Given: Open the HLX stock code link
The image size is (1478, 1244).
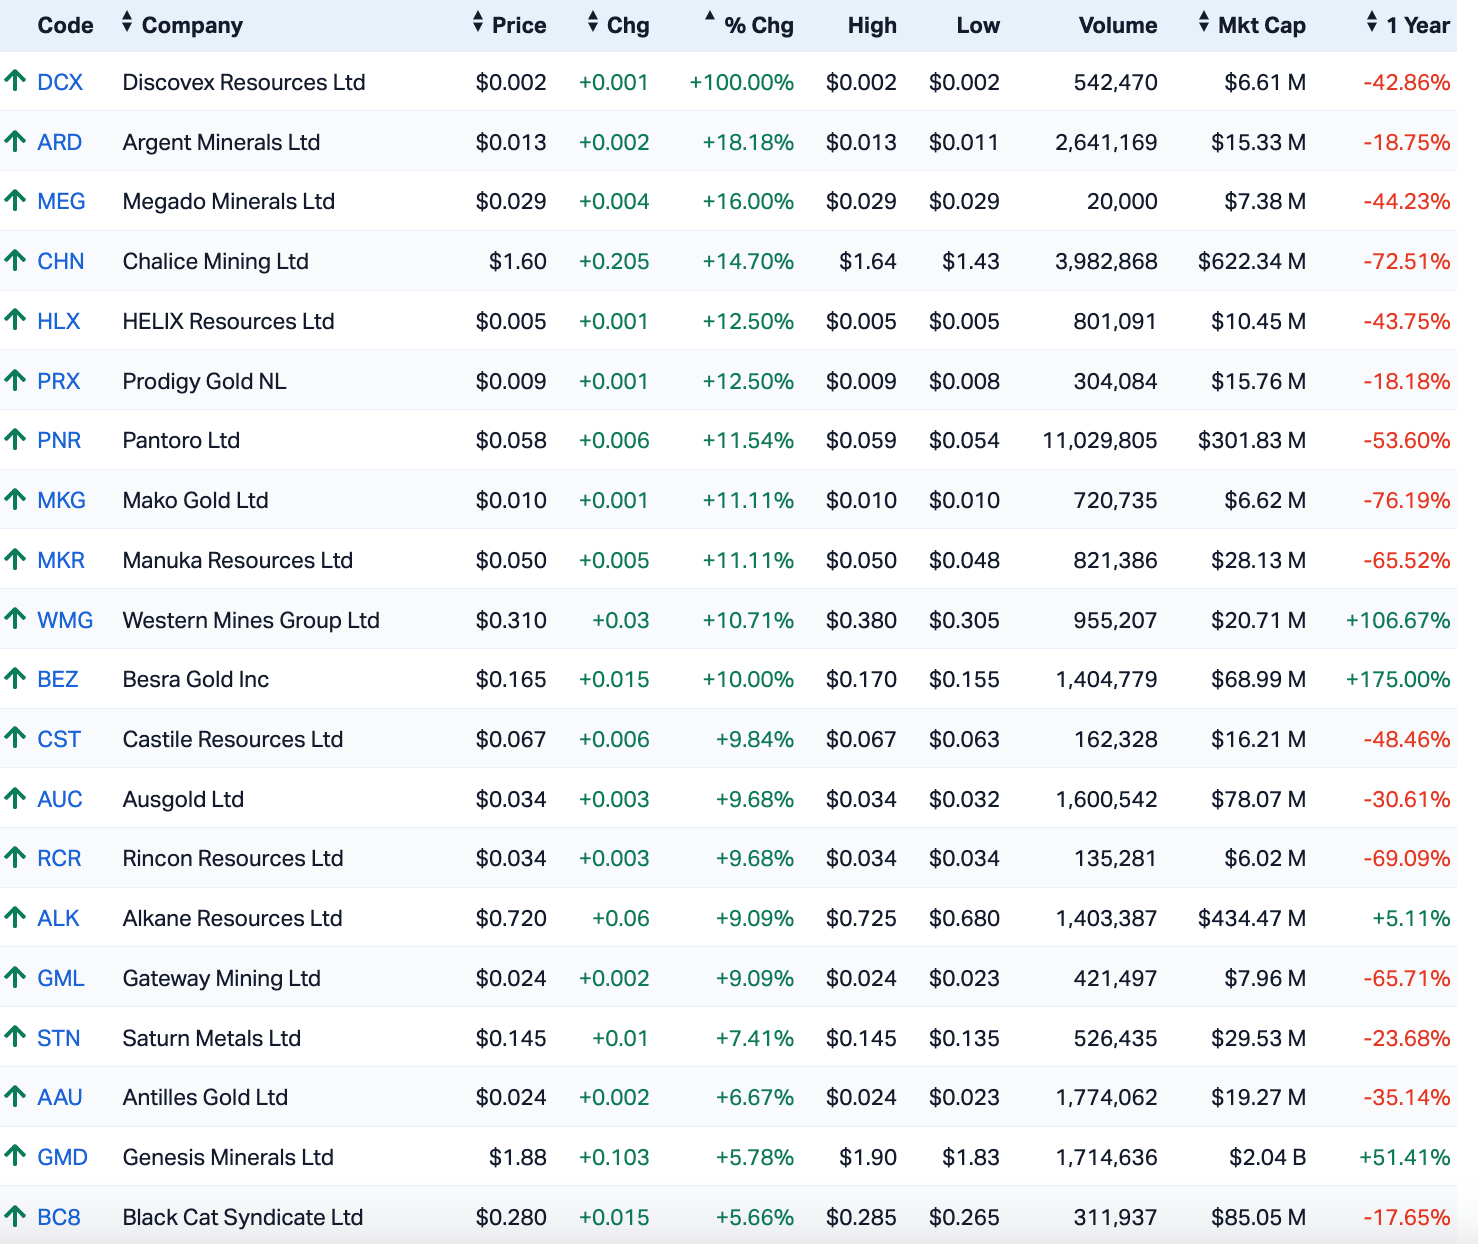Looking at the screenshot, I should coord(59,321).
